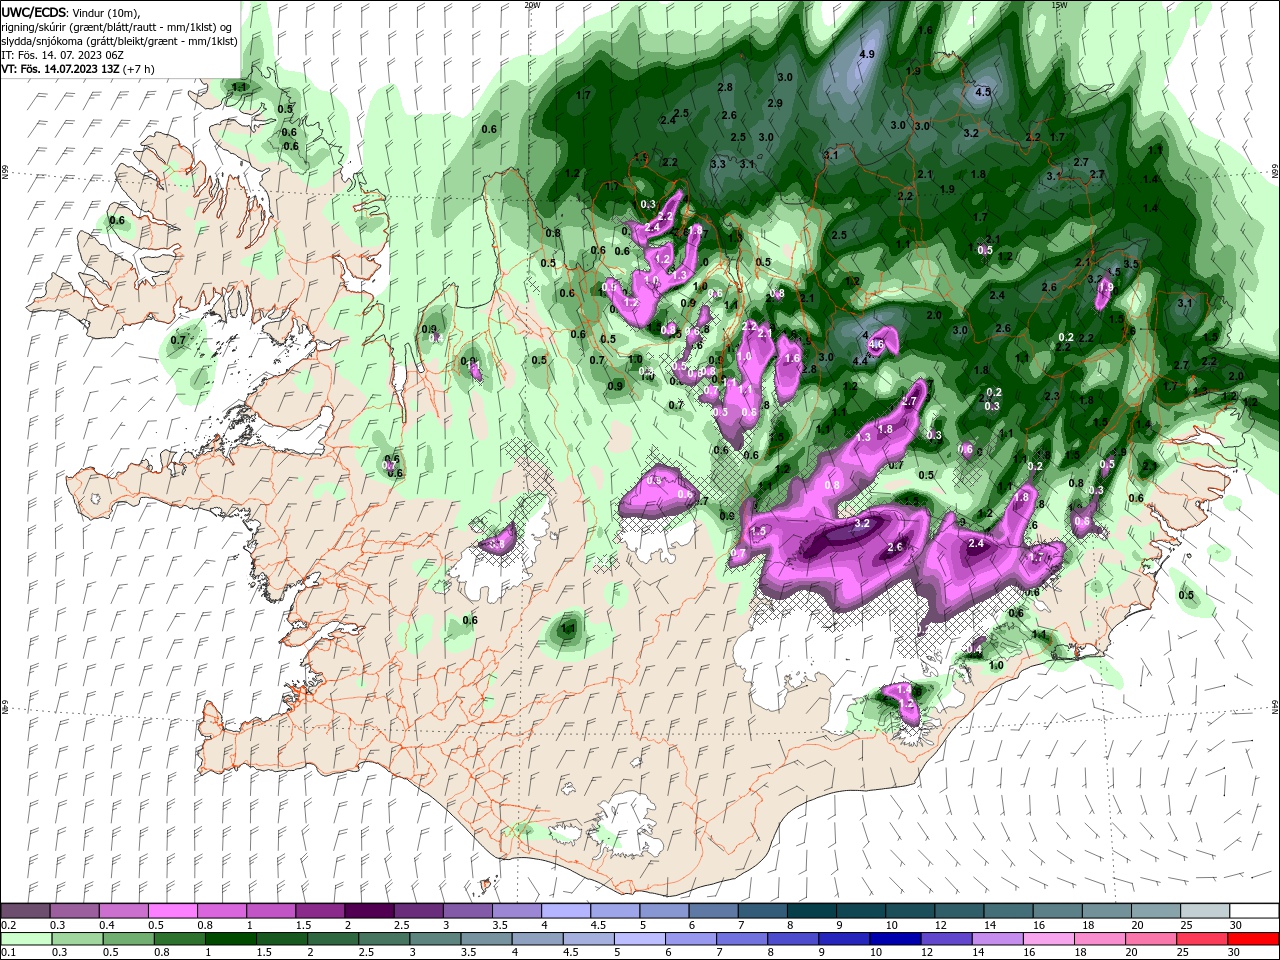Select the red-pink 25 swatch in lower legend row
The image size is (1280, 960).
1203,938
